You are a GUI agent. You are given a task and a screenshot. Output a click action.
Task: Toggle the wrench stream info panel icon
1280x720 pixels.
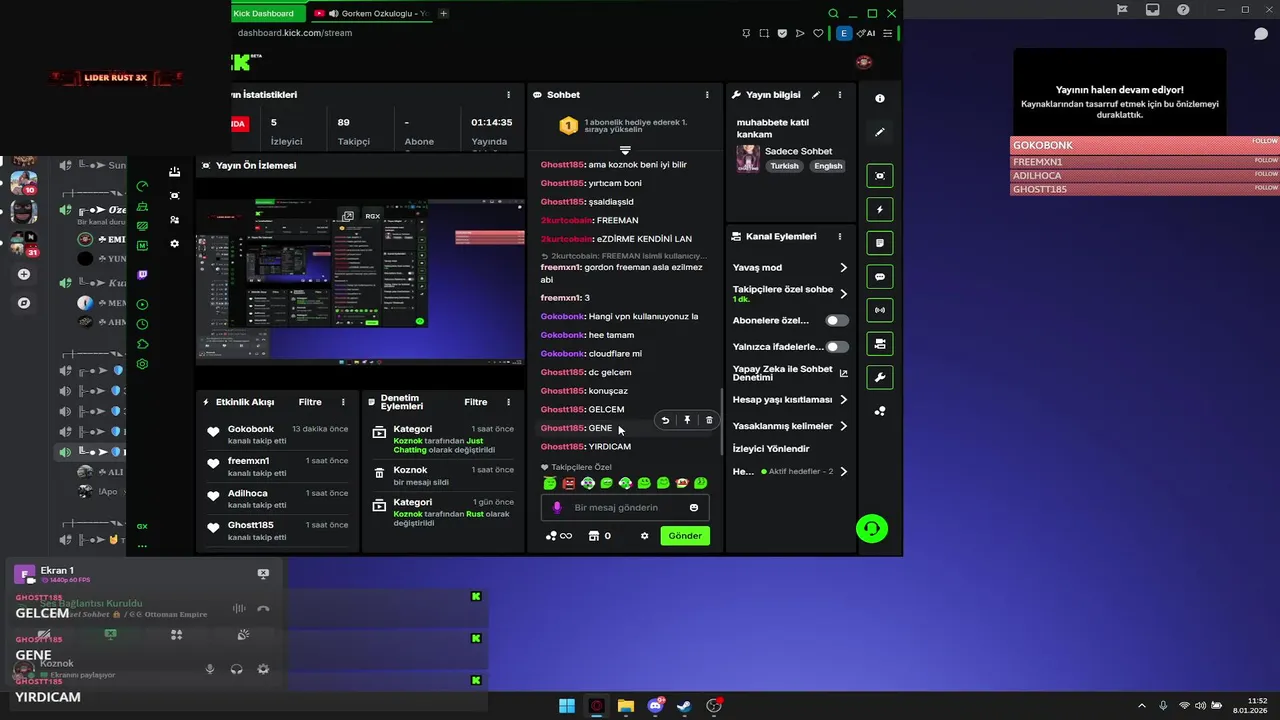(x=880, y=377)
